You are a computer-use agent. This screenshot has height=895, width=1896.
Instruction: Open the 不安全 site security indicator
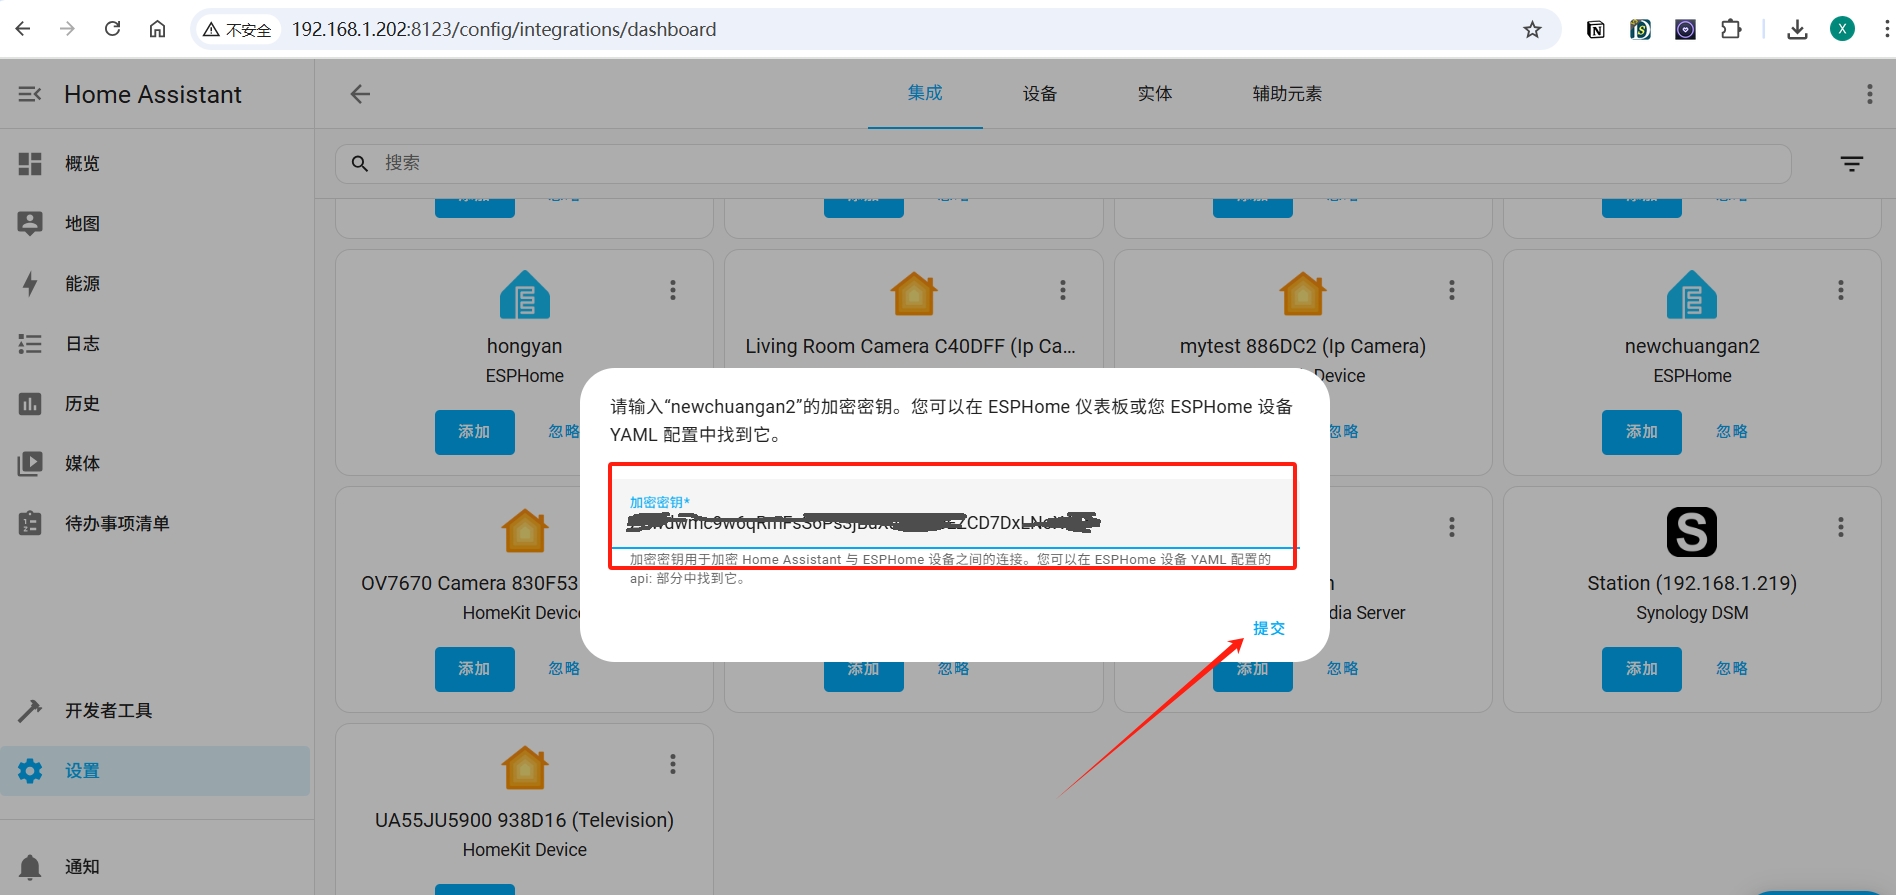[238, 30]
